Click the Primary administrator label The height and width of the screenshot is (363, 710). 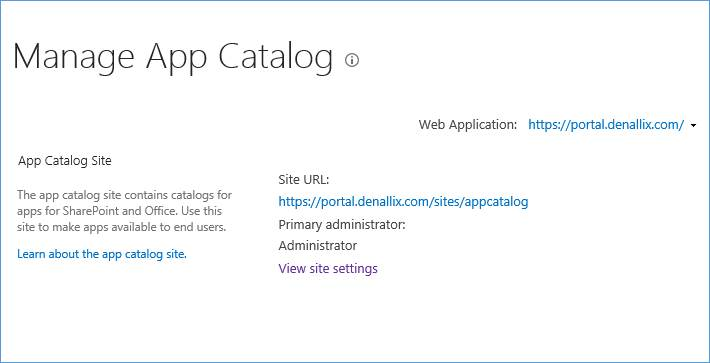[x=342, y=225]
